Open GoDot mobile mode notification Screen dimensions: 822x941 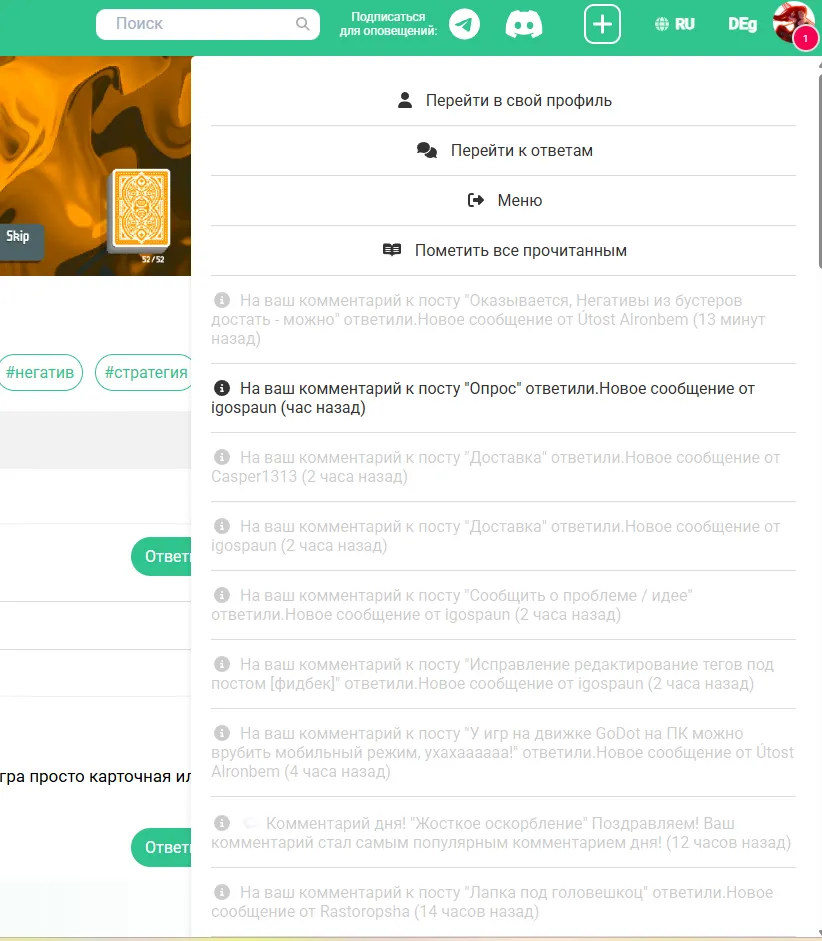(503, 753)
